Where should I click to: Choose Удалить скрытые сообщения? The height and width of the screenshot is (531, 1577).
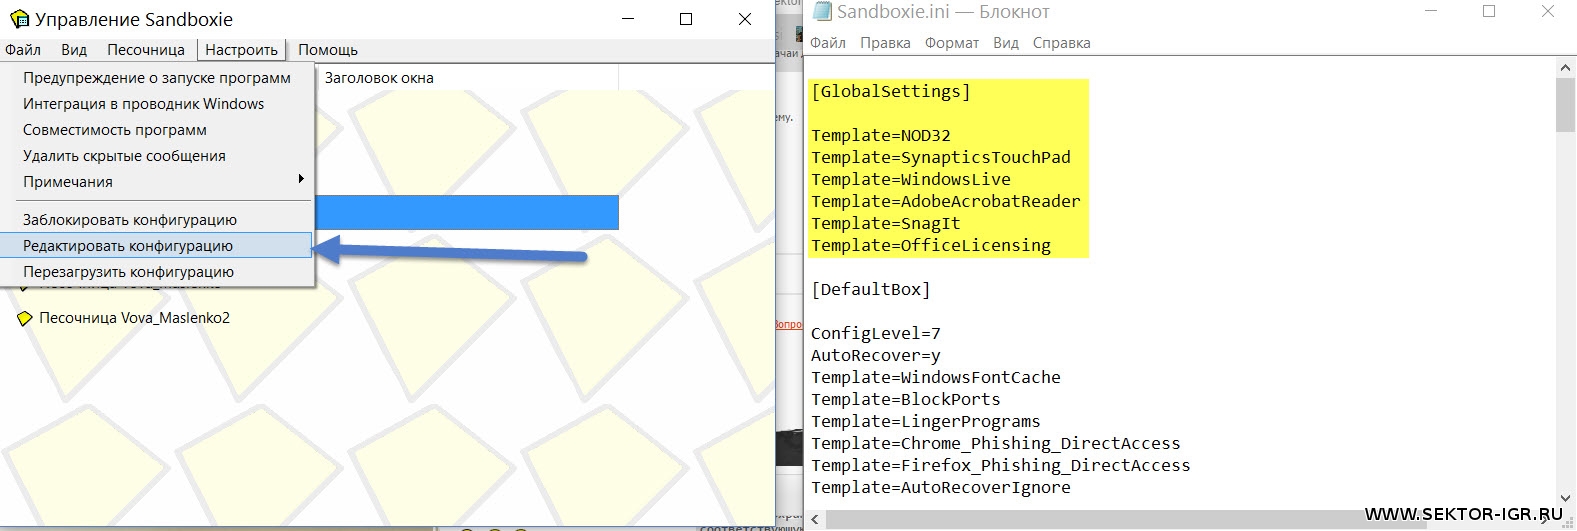[x=157, y=155]
